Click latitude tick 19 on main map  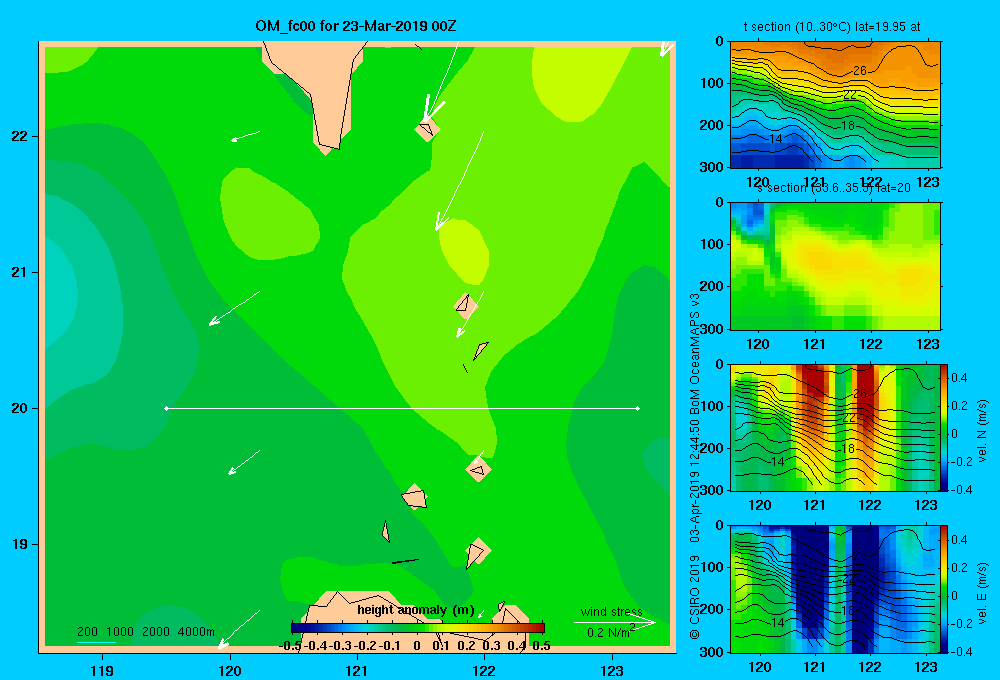(20, 544)
